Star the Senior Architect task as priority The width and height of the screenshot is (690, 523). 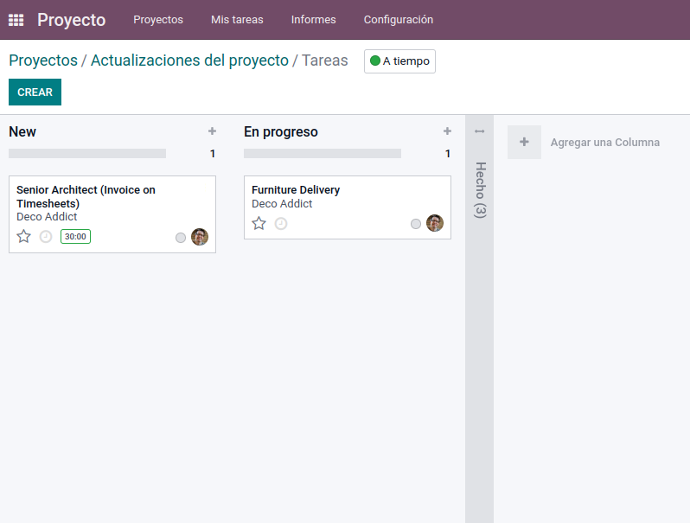(x=24, y=236)
